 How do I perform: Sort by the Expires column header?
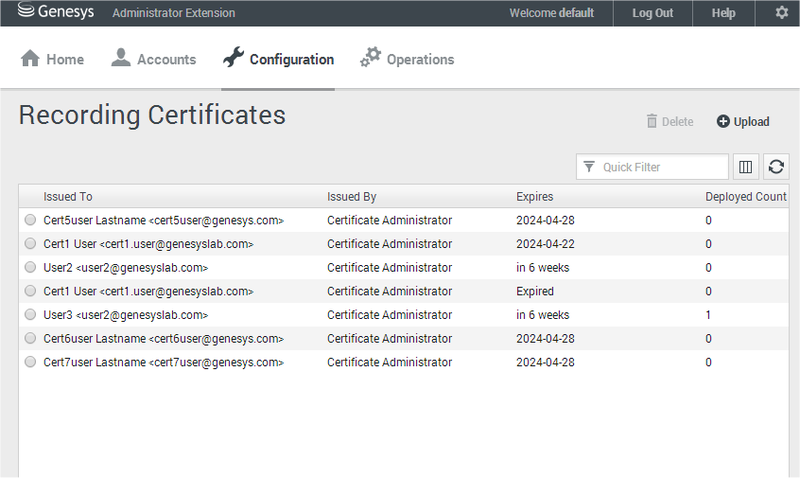coord(534,197)
